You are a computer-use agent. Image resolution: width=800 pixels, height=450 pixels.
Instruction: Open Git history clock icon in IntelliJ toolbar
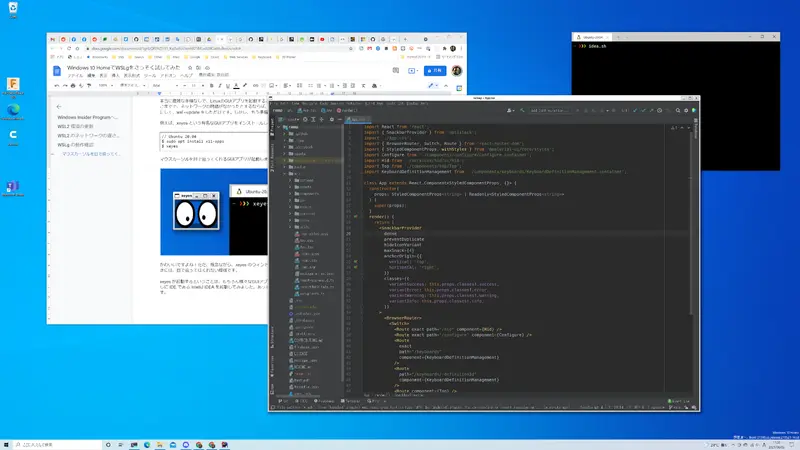(659, 110)
